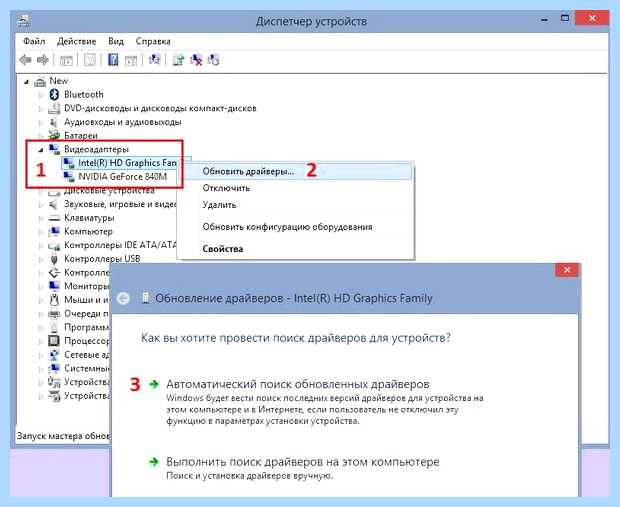Expand the Звуковые, игровые tree node

coord(40,205)
